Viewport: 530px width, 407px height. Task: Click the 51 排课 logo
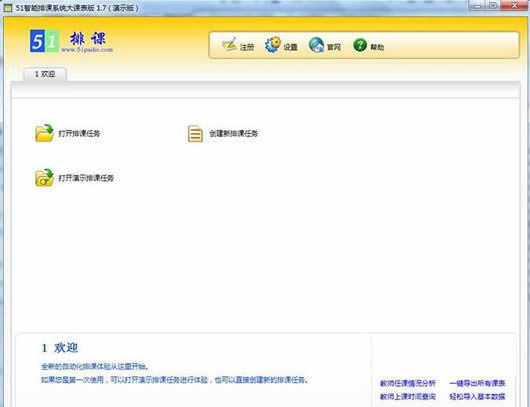(x=71, y=41)
